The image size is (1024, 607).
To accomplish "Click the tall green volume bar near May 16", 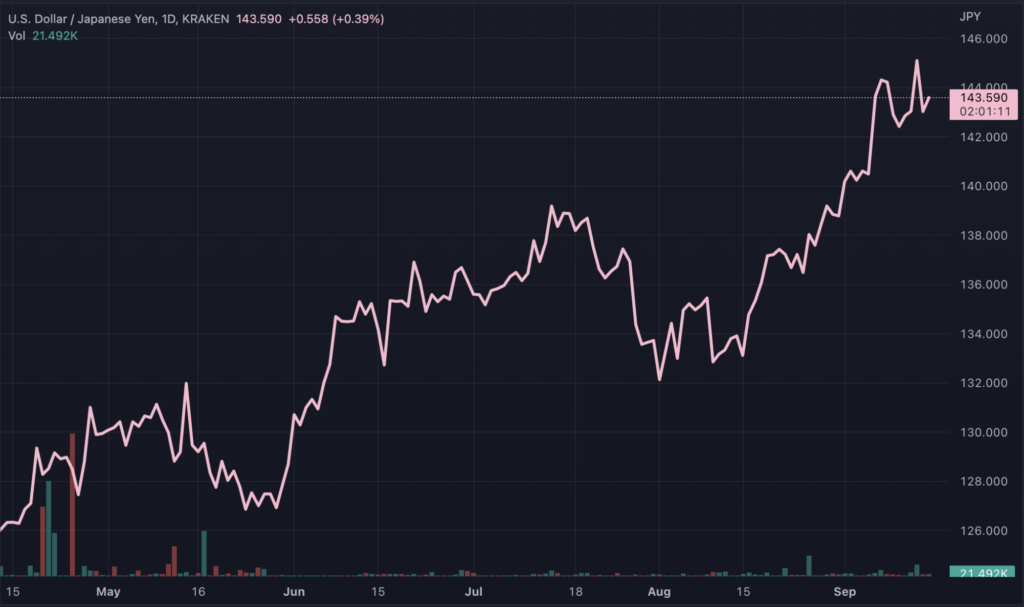I will pyautogui.click(x=204, y=553).
